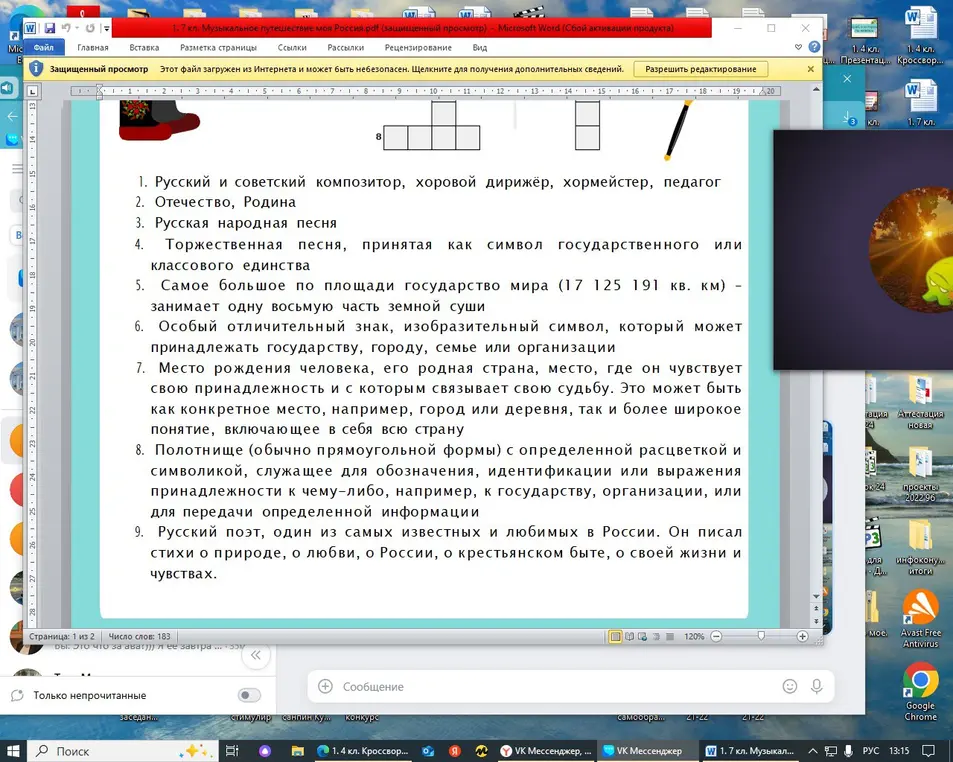Click the Avast Free Antivirus desktop icon
The width and height of the screenshot is (953, 762).
point(920,619)
